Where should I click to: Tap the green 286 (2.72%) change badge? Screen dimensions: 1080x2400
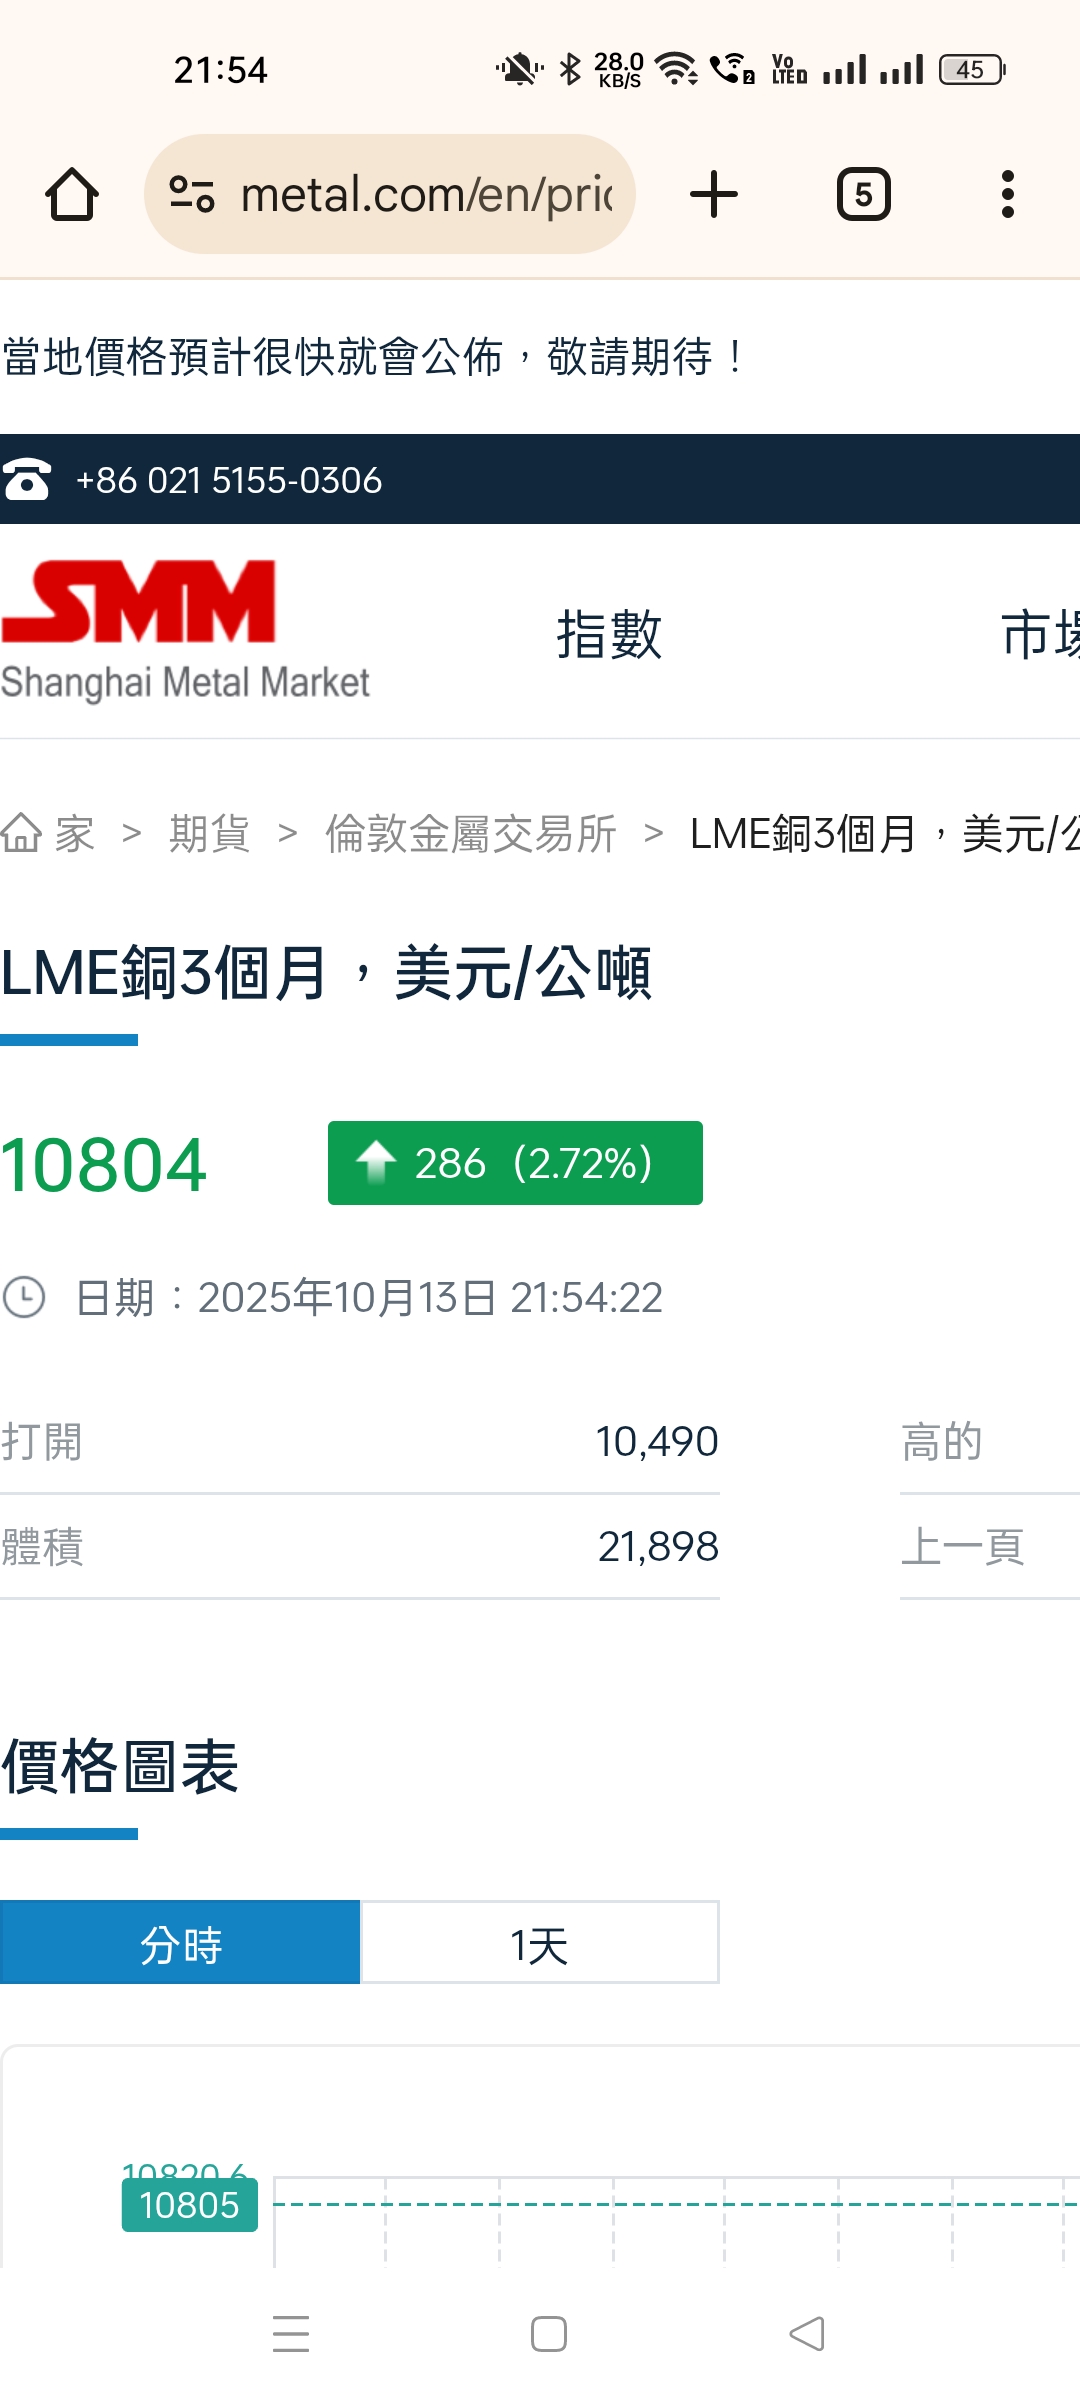(x=515, y=1163)
